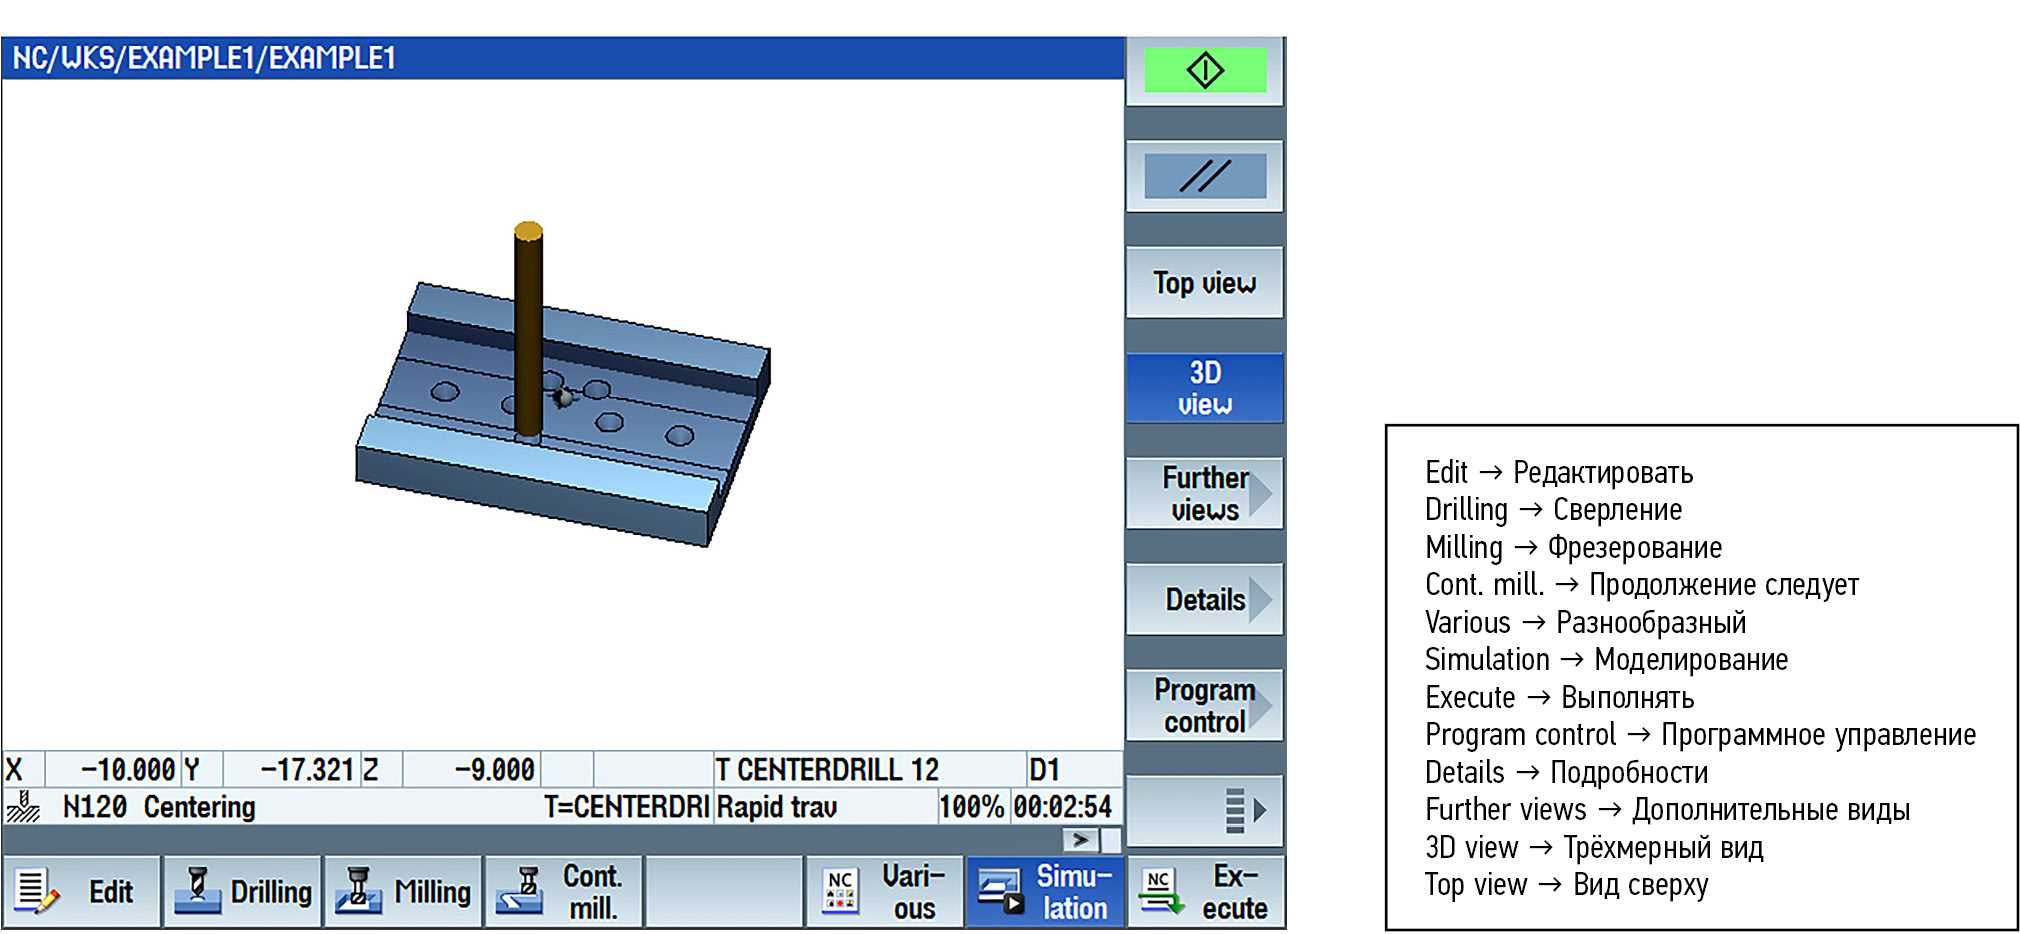The height and width of the screenshot is (934, 2020).
Task: Click the Contour milling icon
Action: [522, 890]
